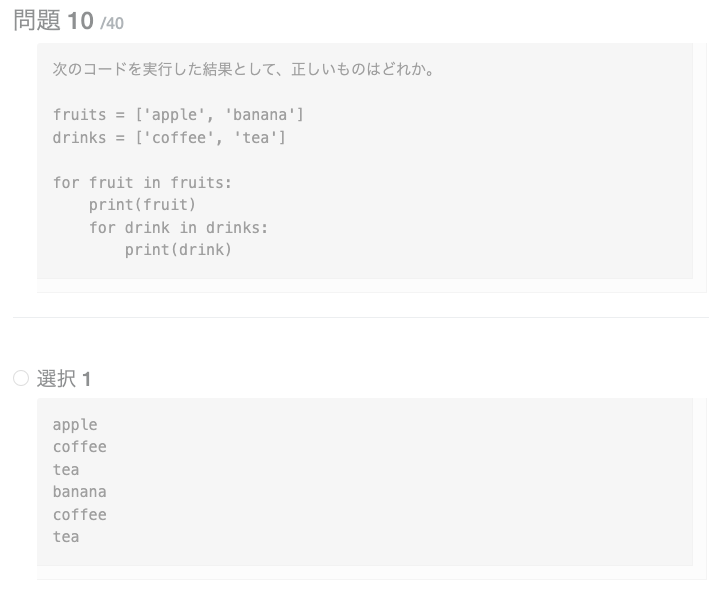Click the fruits list assignment line
The width and height of the screenshot is (724, 598).
click(178, 115)
